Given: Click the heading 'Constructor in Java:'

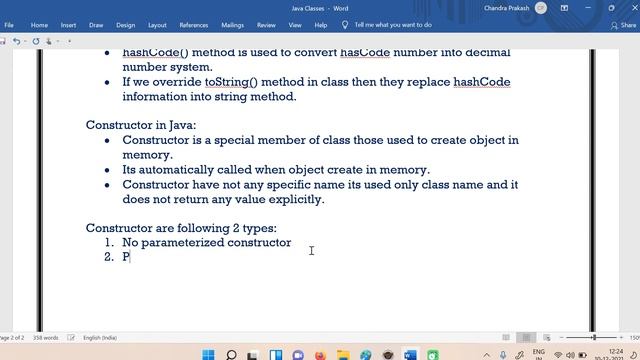Looking at the screenshot, I should 141,125.
